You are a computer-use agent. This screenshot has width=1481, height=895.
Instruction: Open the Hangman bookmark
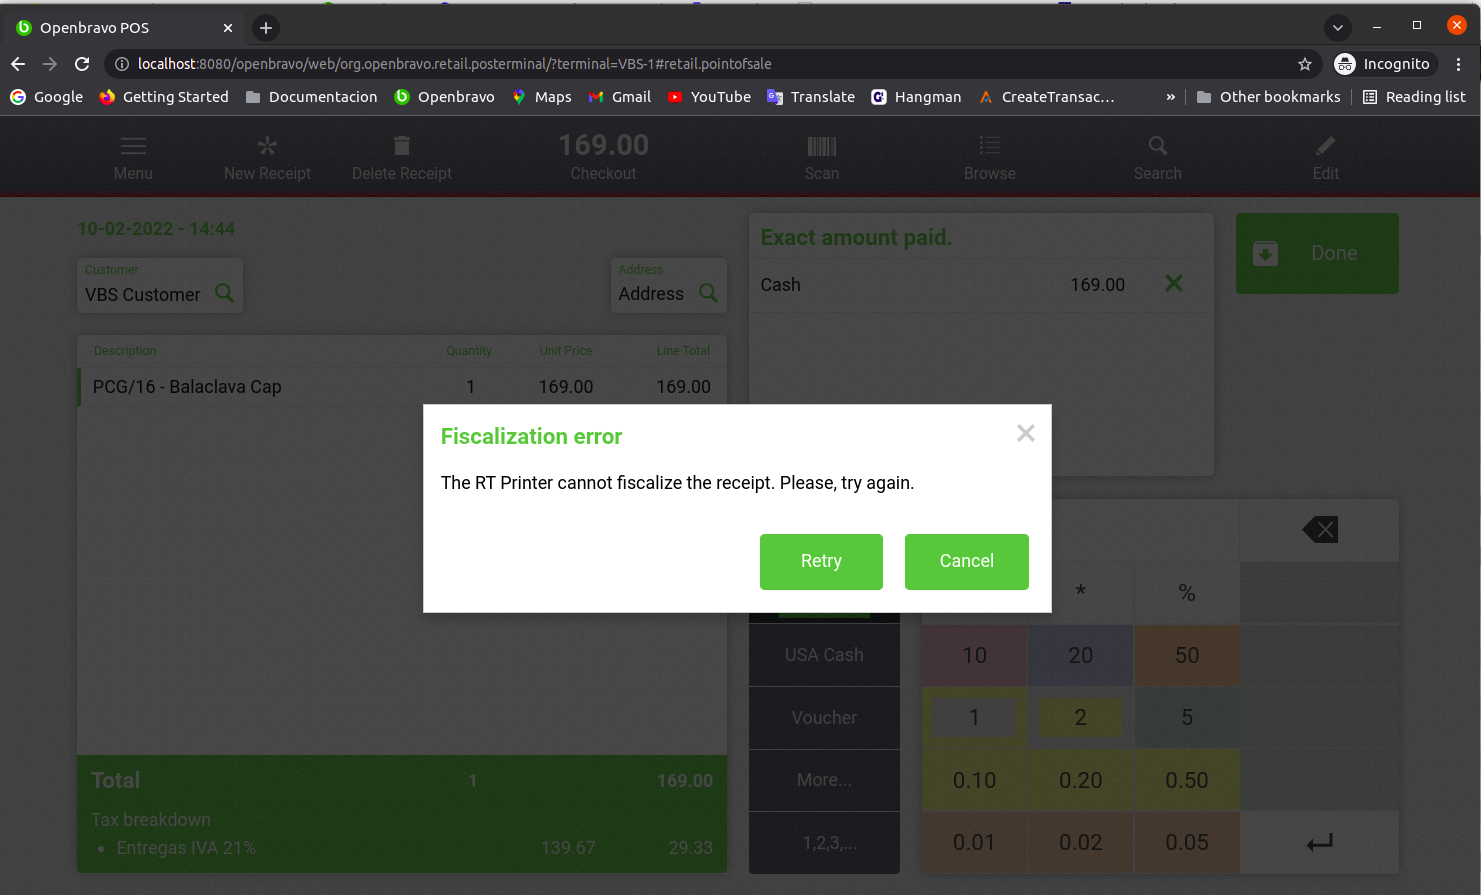916,97
